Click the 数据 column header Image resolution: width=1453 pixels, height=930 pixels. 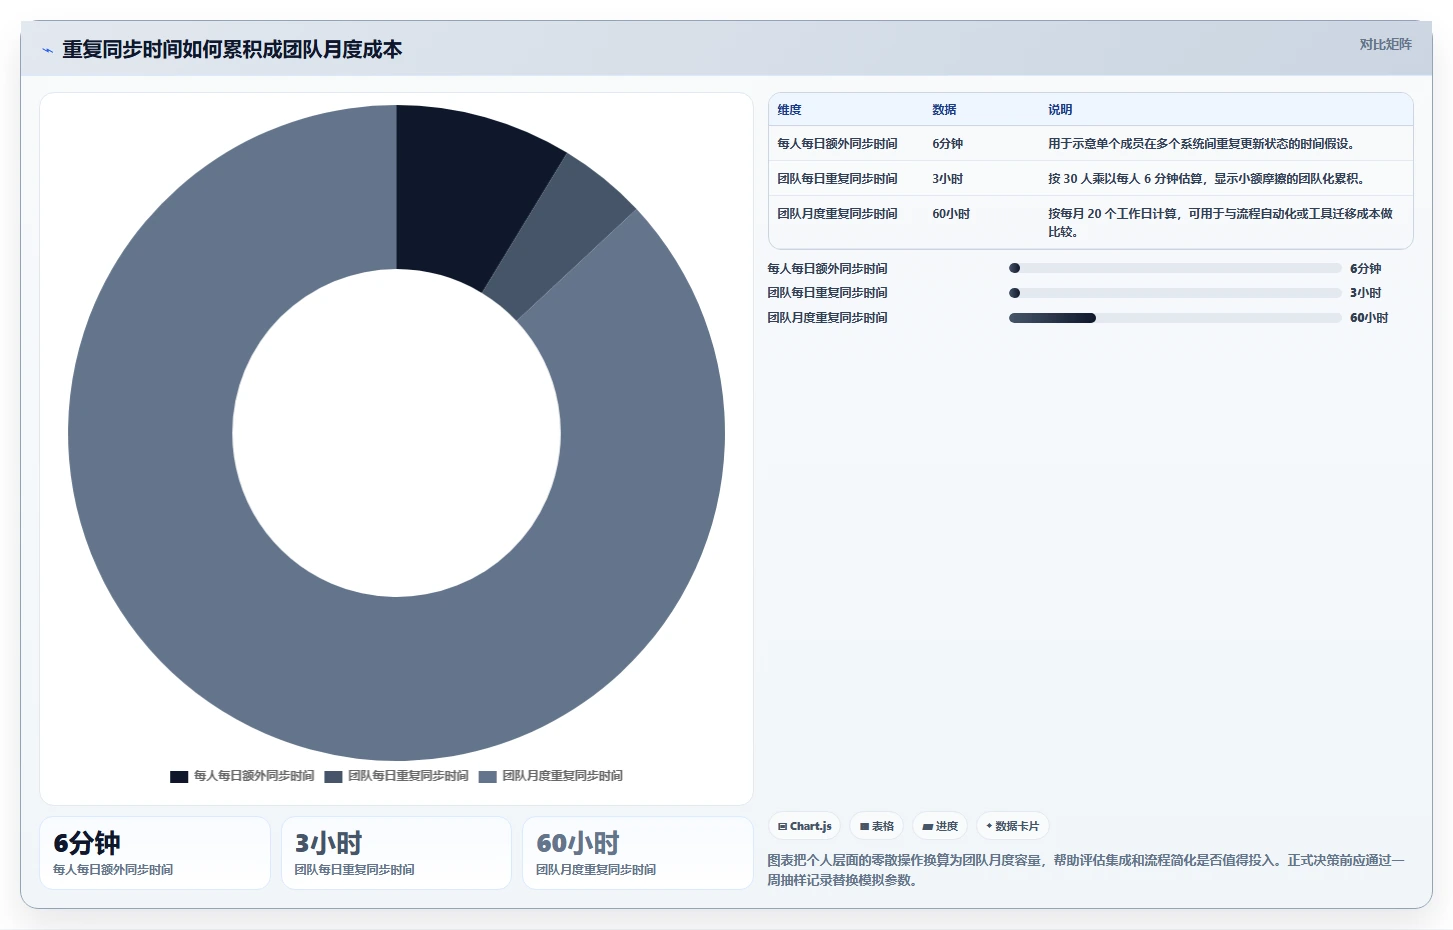944,110
